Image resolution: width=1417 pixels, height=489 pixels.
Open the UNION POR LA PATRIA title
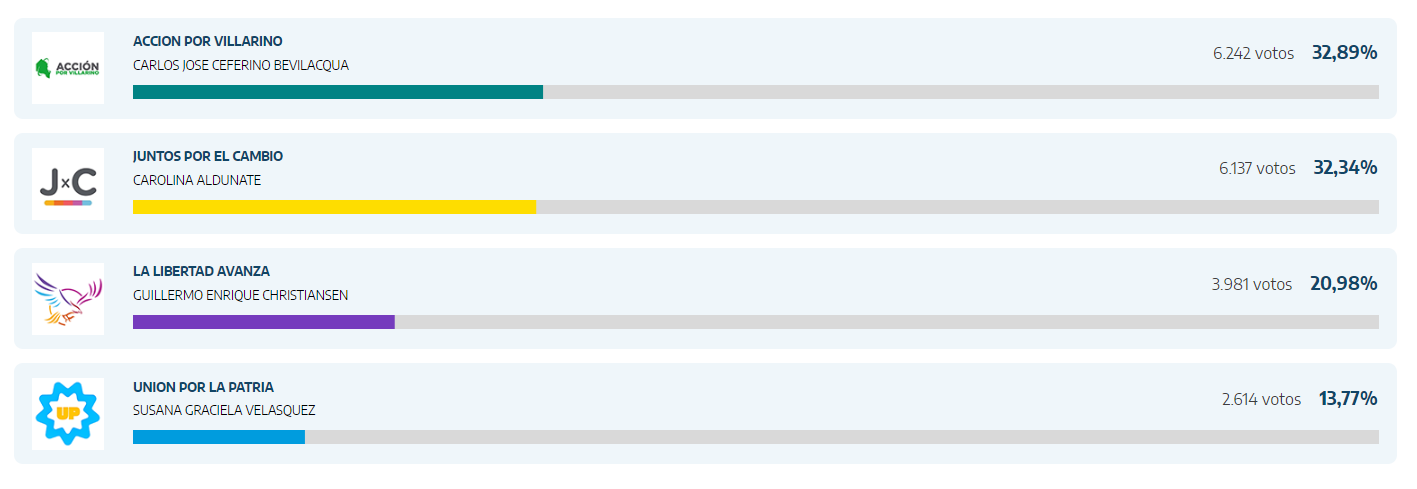pyautogui.click(x=203, y=387)
